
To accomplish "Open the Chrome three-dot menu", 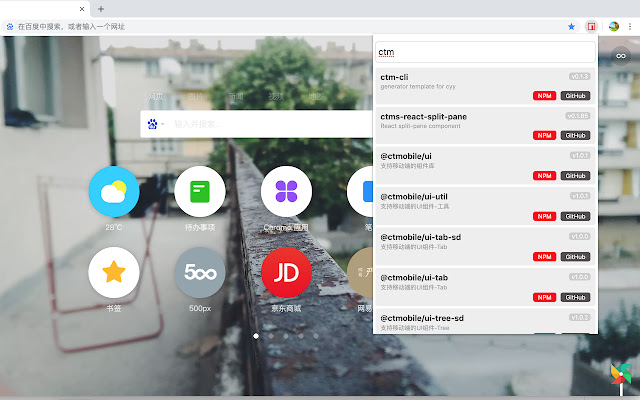I will click(x=630, y=27).
